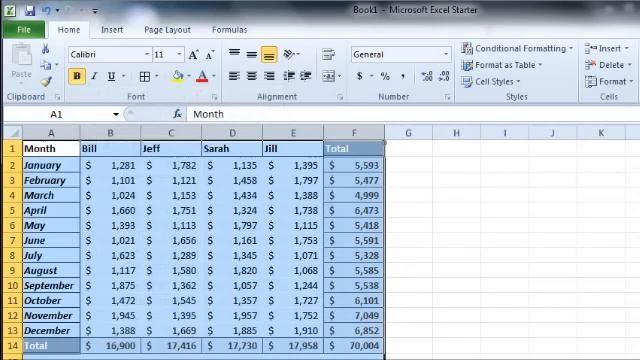Apply the Fill Color bucket
Image resolution: width=640 pixels, height=360 pixels.
coord(177,76)
